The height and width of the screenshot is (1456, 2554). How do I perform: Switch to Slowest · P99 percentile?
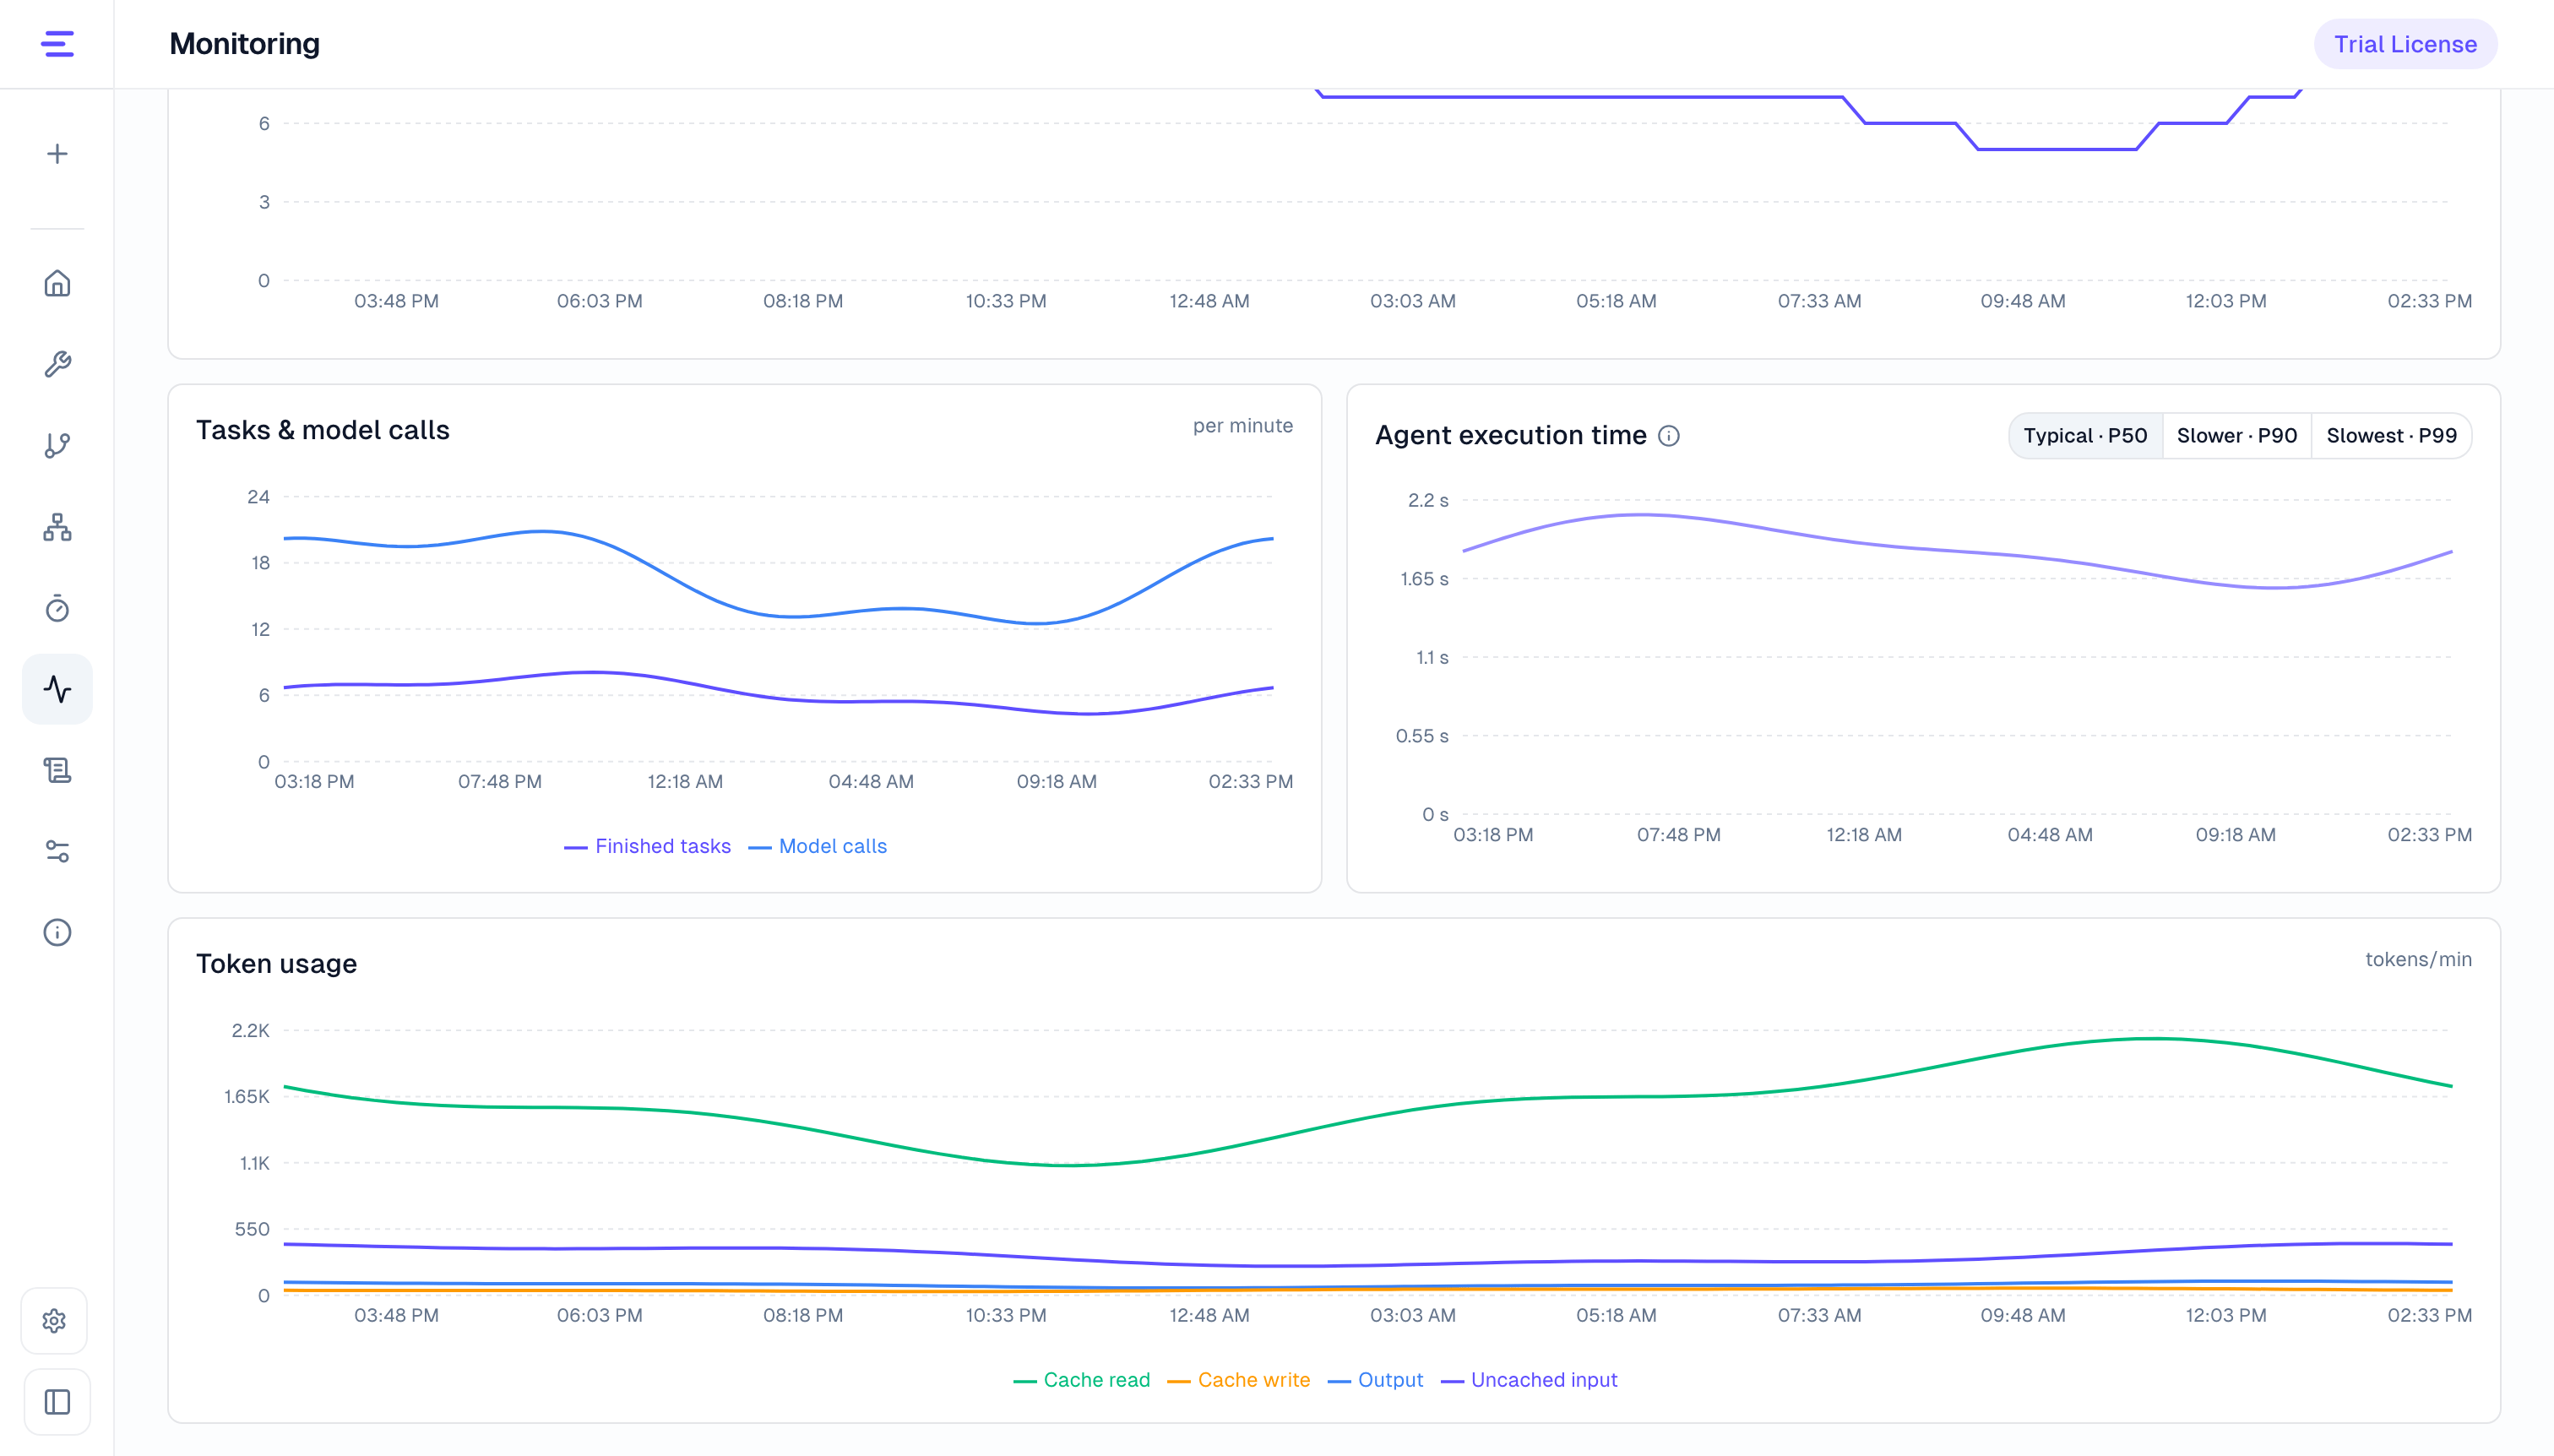coord(2391,436)
